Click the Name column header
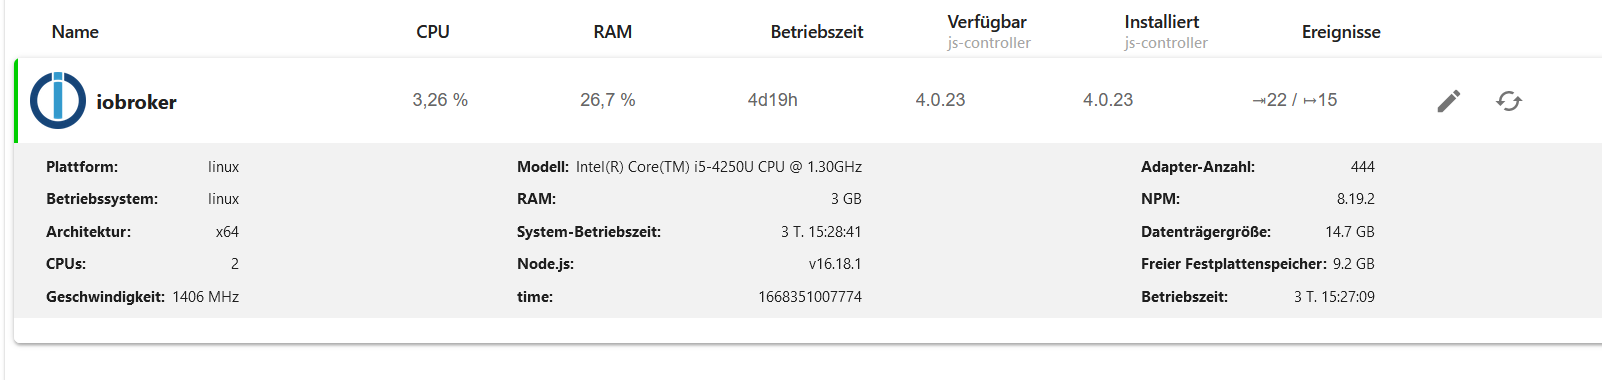The image size is (1602, 380). click(75, 32)
